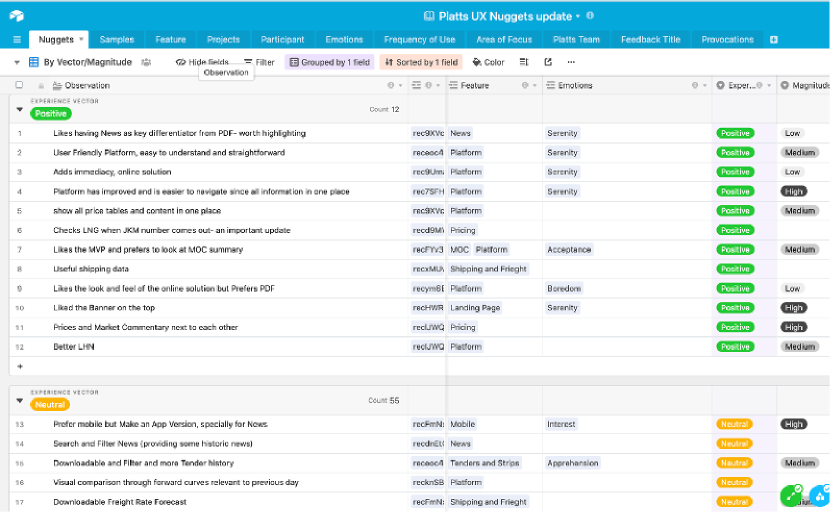Open the hamburger tables list menu
The height and width of the screenshot is (512, 830).
click(x=17, y=40)
